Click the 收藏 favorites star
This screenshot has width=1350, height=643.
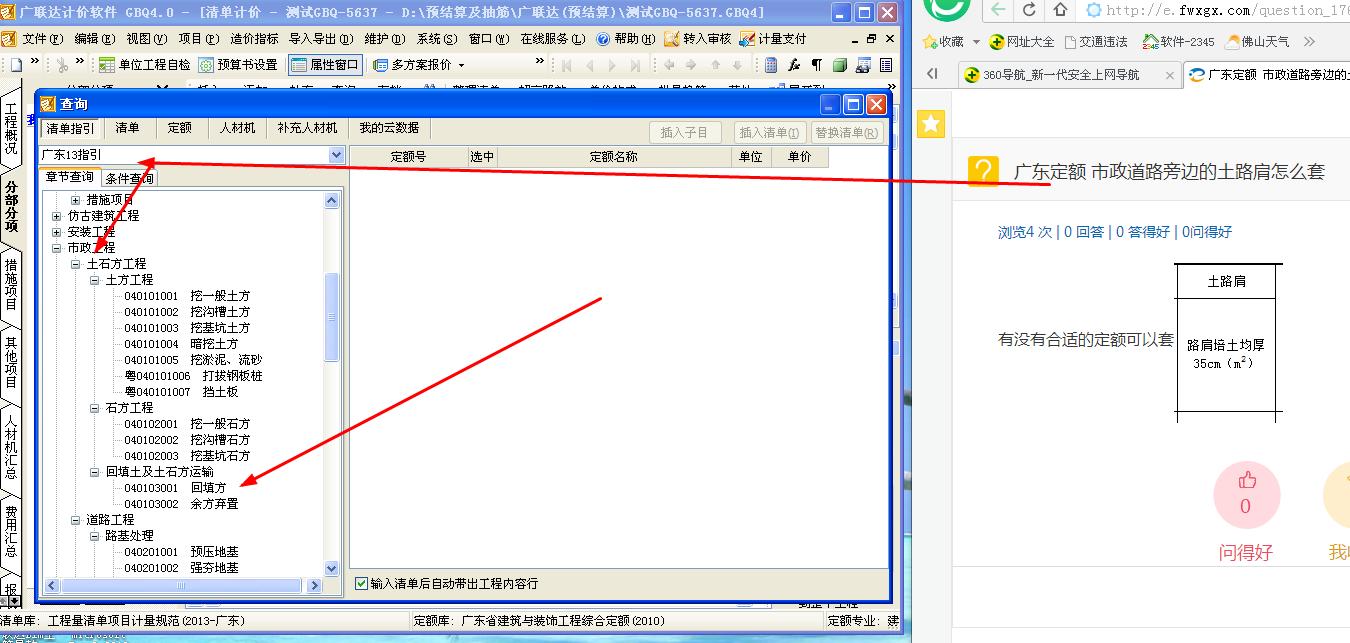(930, 42)
